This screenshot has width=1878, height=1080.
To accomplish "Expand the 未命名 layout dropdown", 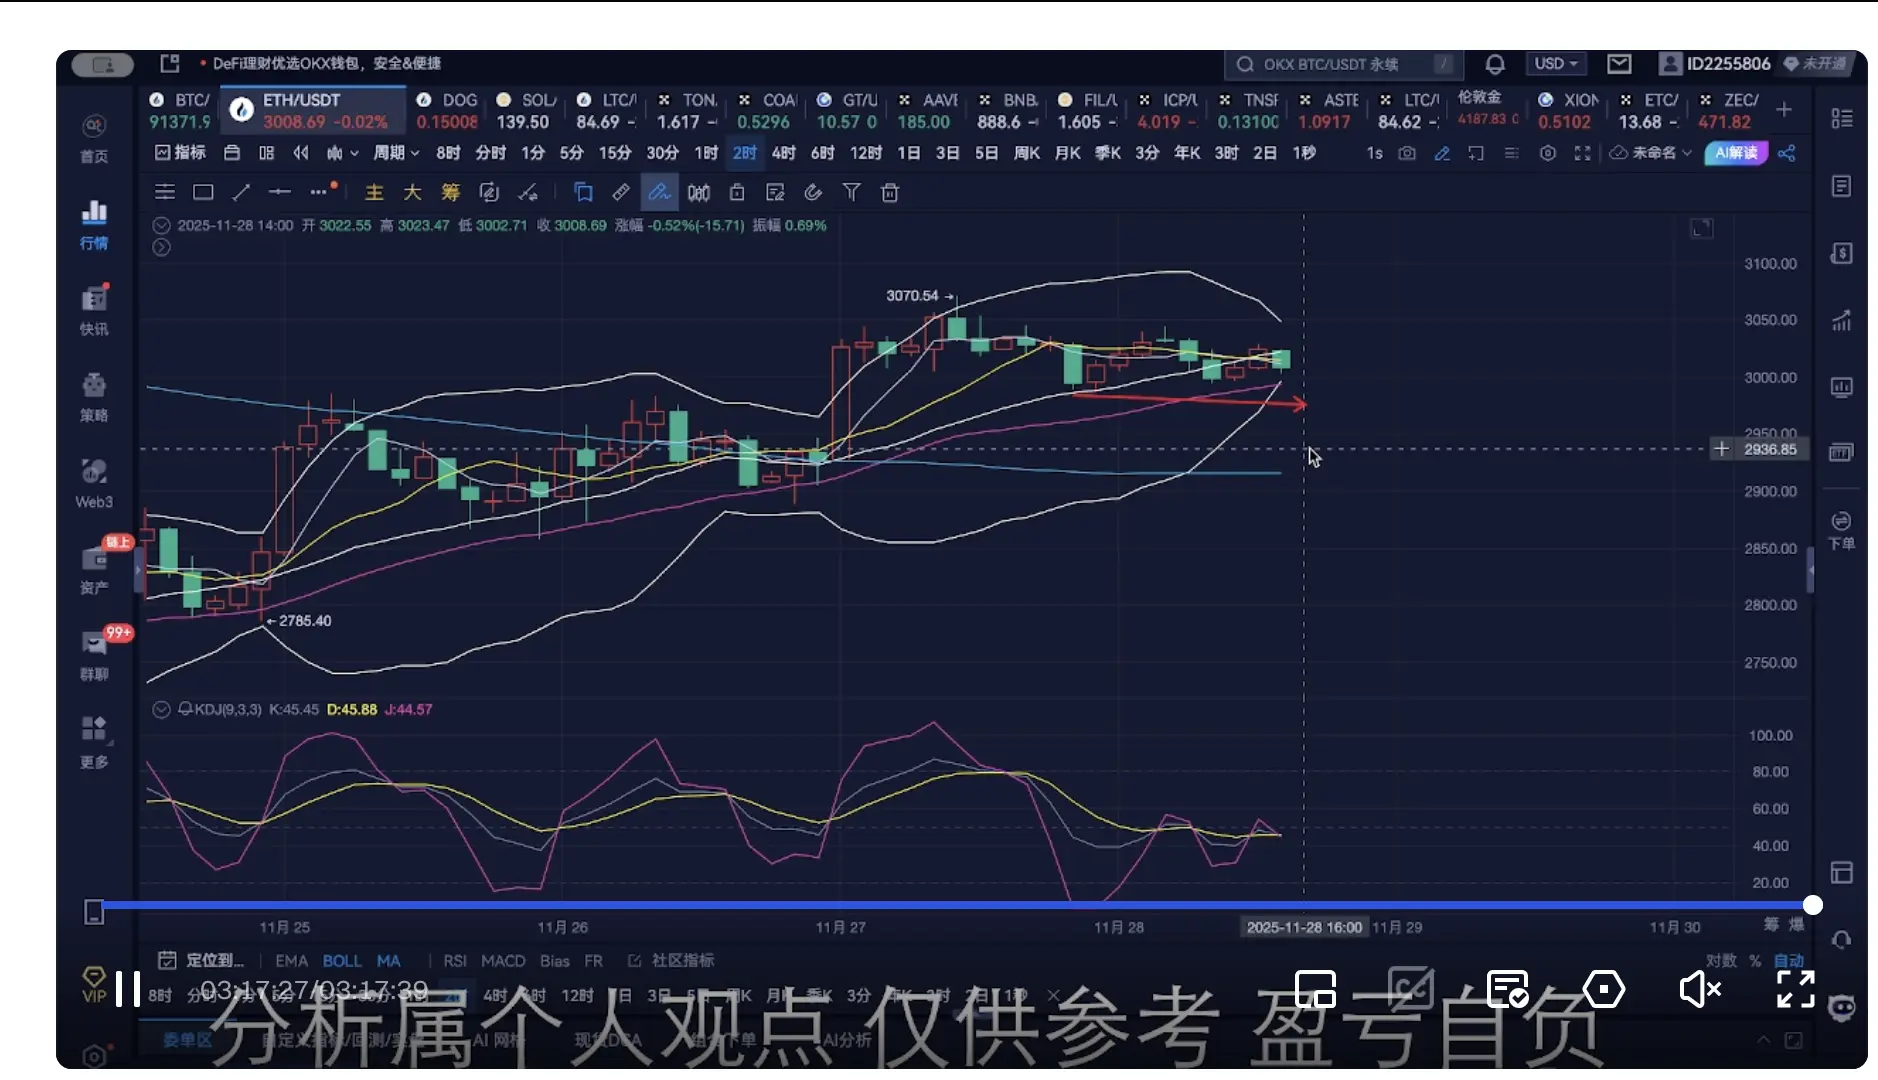I will coord(1650,153).
